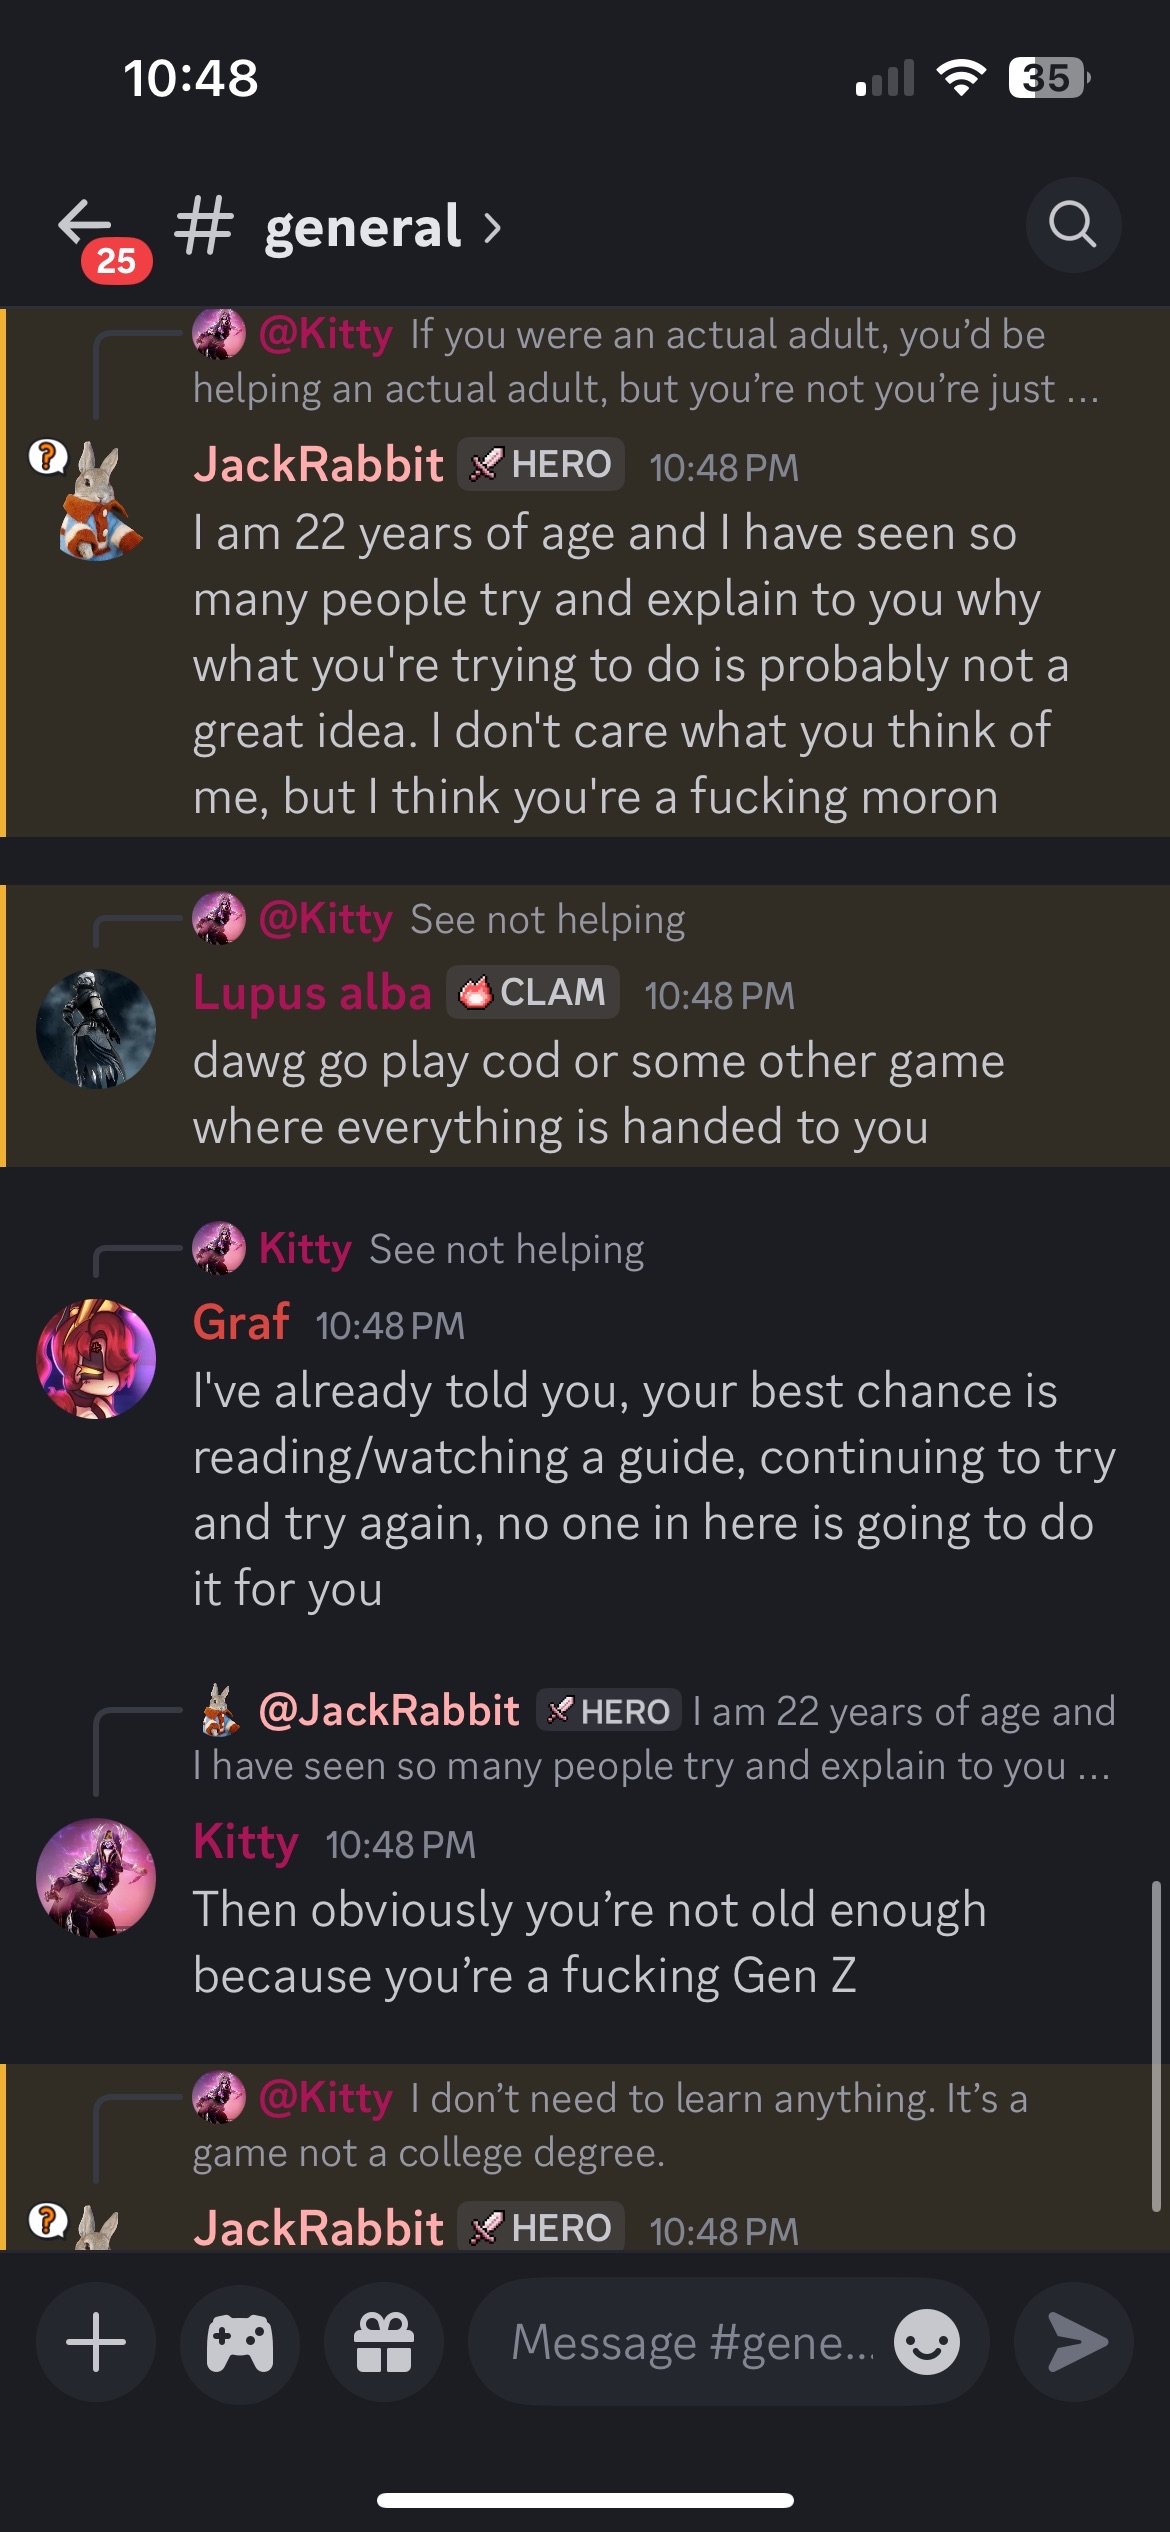
Task: Tap the CLAM role badge beside Lupus alba
Action: pyautogui.click(x=533, y=992)
